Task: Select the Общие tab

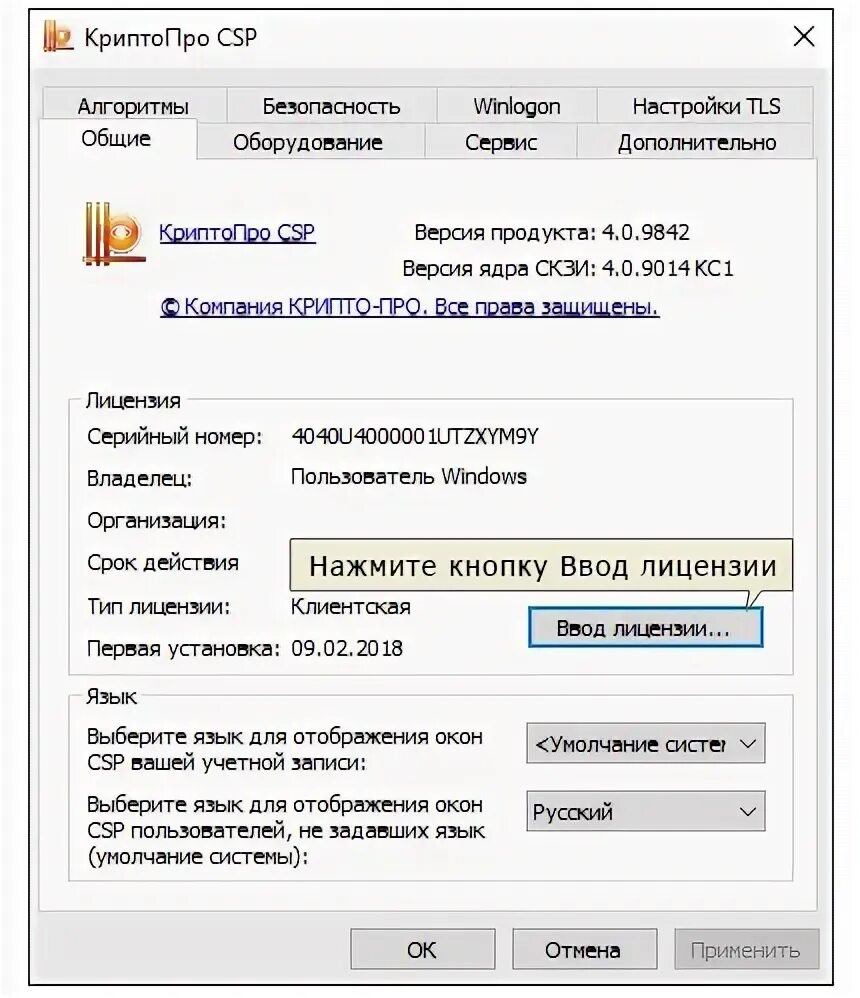Action: [x=116, y=138]
